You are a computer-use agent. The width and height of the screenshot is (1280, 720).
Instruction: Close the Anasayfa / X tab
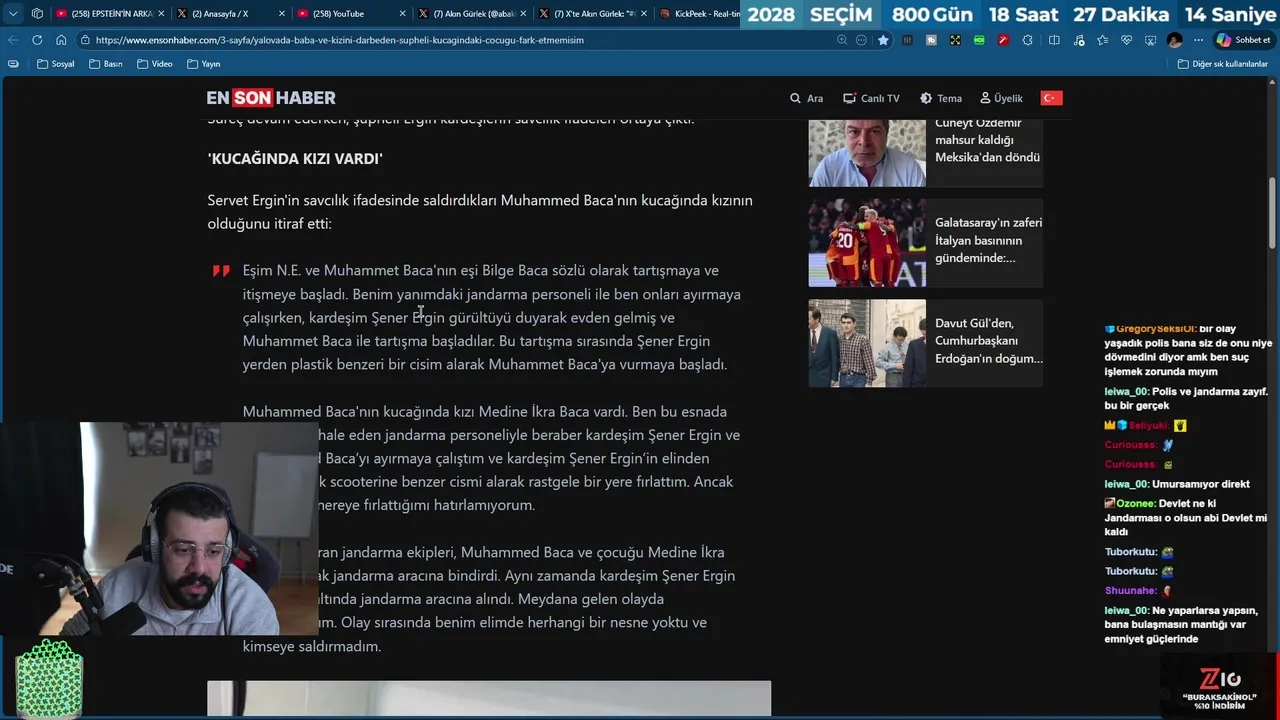coord(281,14)
